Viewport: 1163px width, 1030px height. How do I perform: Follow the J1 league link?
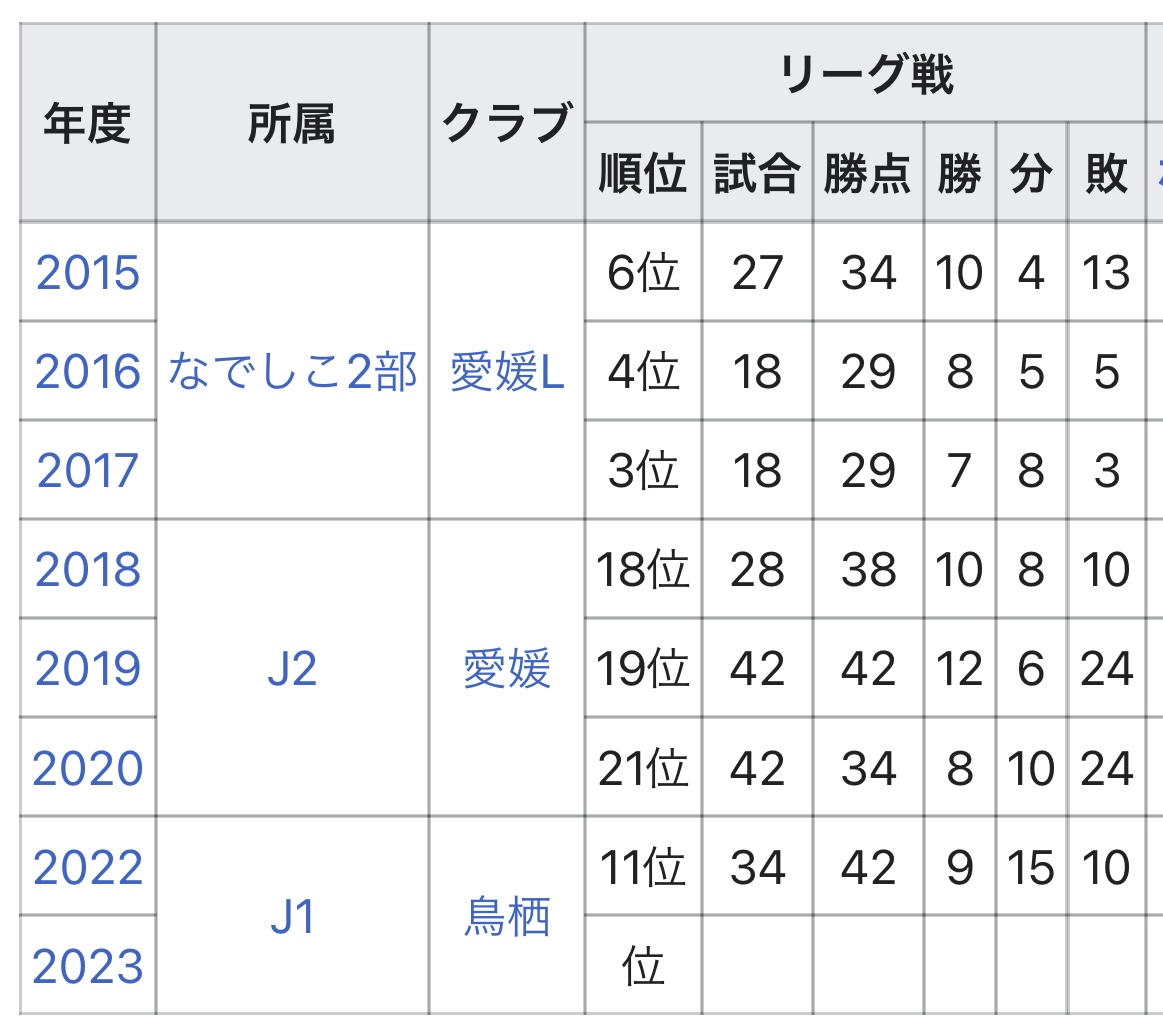292,917
